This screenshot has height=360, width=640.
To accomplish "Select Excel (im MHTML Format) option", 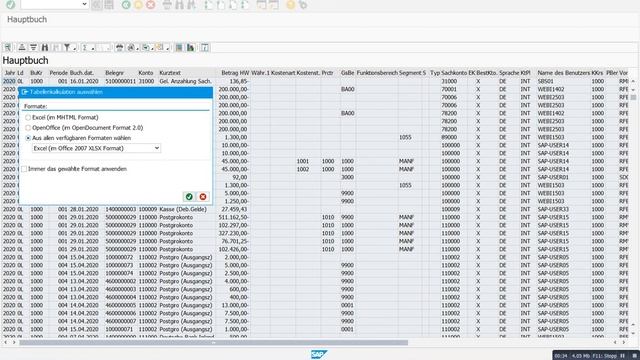I will (28, 118).
